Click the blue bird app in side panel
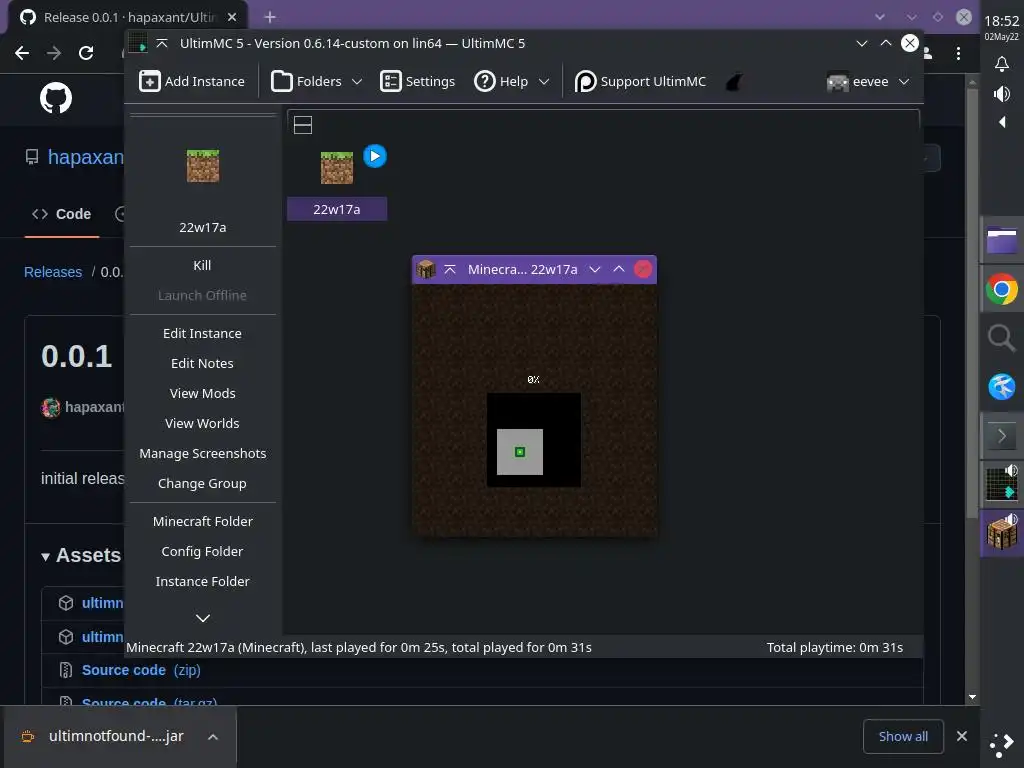This screenshot has width=1024, height=768. click(1002, 387)
